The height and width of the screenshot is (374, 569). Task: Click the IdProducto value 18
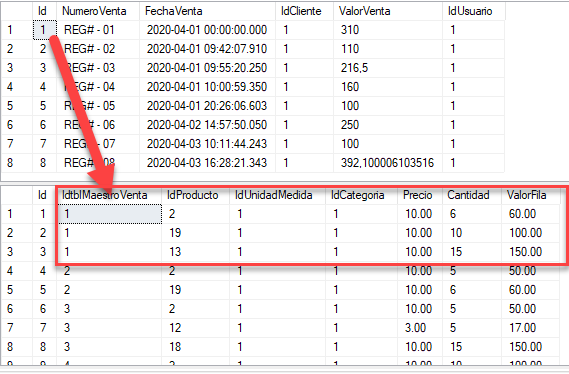196,347
